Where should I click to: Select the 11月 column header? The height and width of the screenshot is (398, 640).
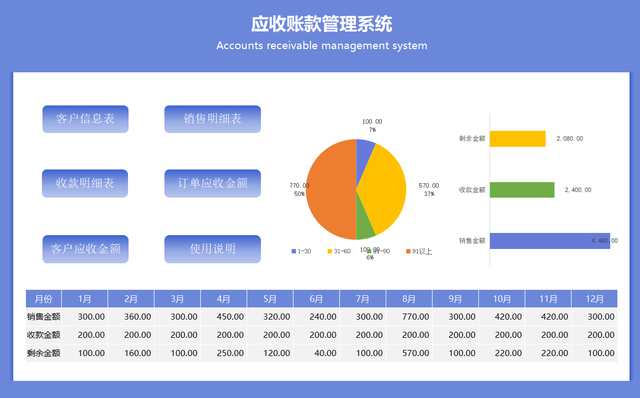[548, 299]
